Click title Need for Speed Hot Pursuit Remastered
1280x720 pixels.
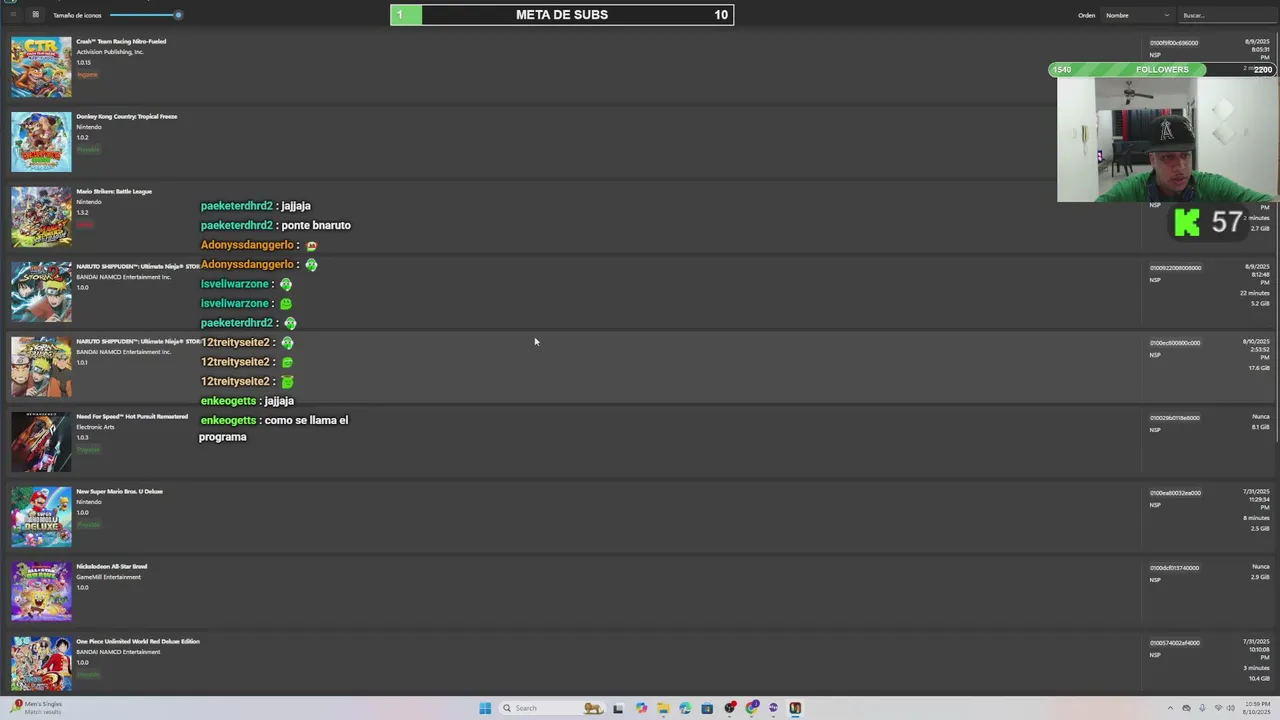tap(132, 416)
